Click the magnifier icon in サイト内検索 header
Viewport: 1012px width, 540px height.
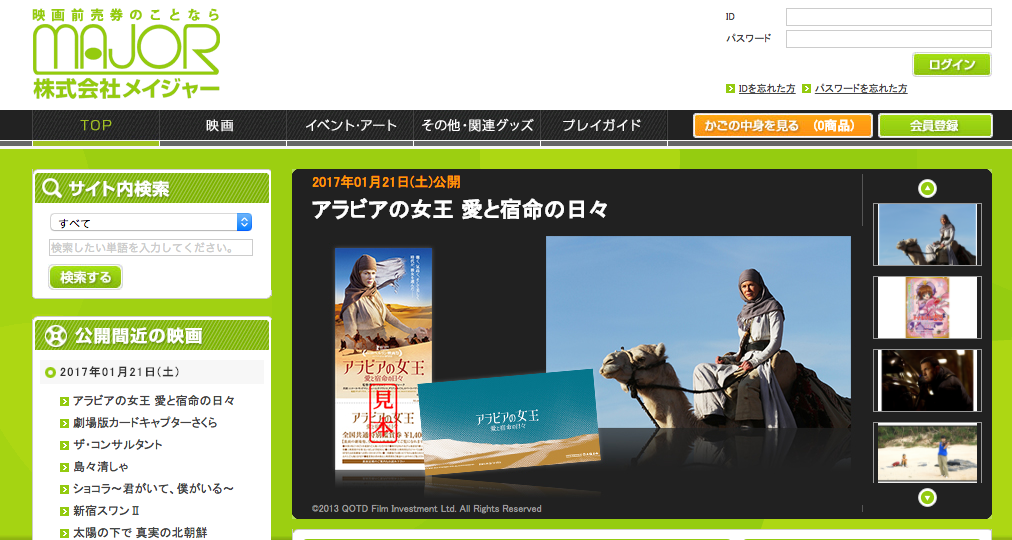(51, 188)
